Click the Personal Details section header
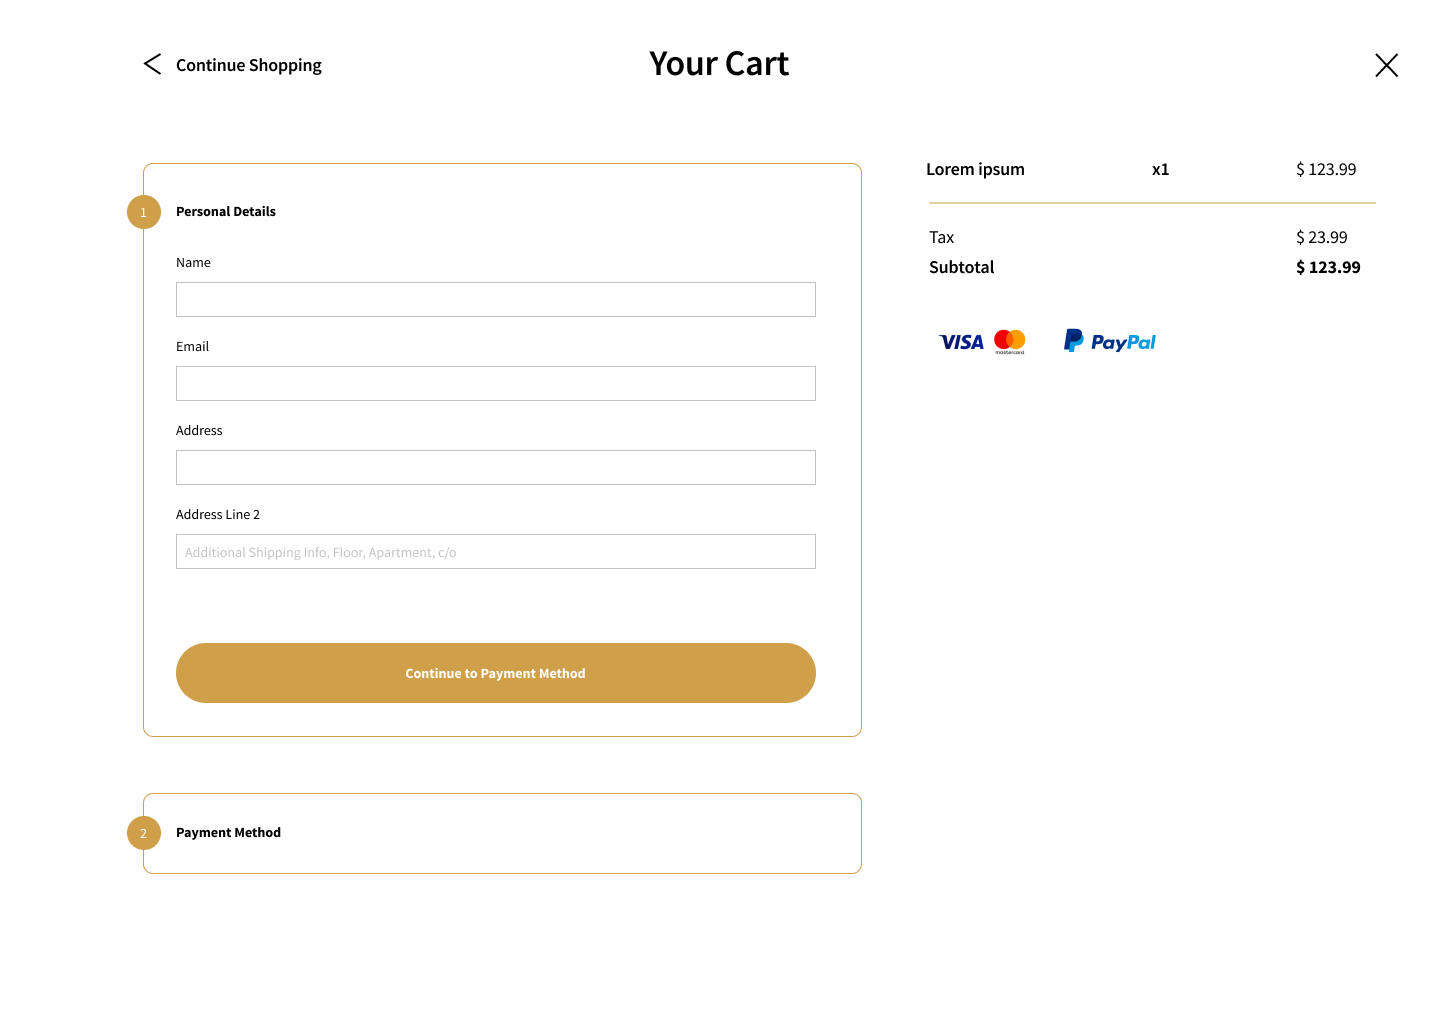Viewport: 1440px width, 1024px height. click(x=226, y=211)
